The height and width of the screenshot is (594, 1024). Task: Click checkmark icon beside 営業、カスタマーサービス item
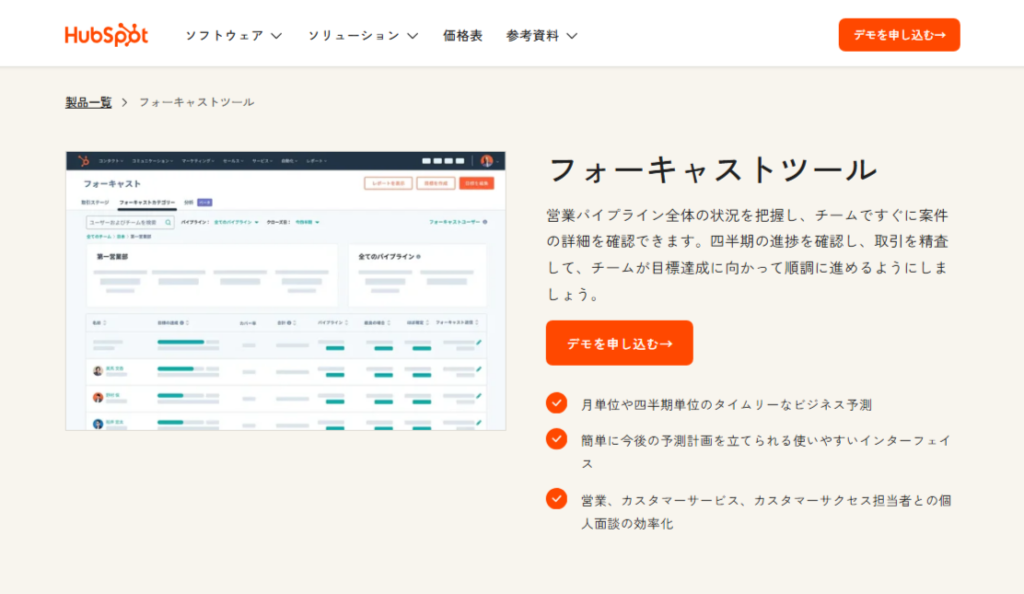point(556,499)
